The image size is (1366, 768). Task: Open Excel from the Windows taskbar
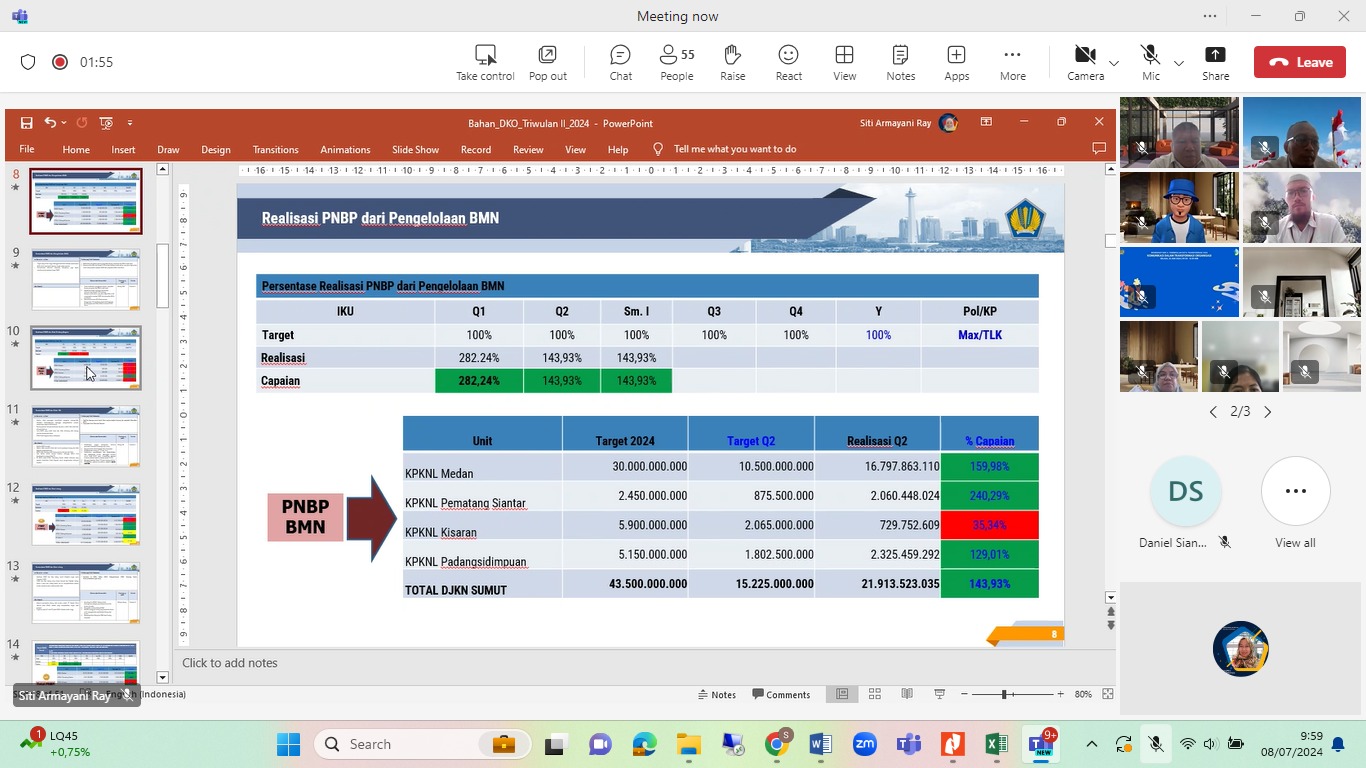click(x=996, y=744)
